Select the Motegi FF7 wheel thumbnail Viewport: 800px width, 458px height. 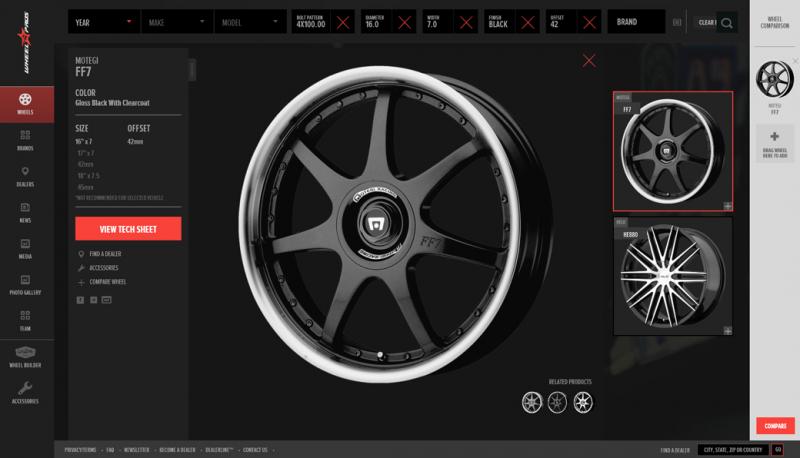pos(673,151)
